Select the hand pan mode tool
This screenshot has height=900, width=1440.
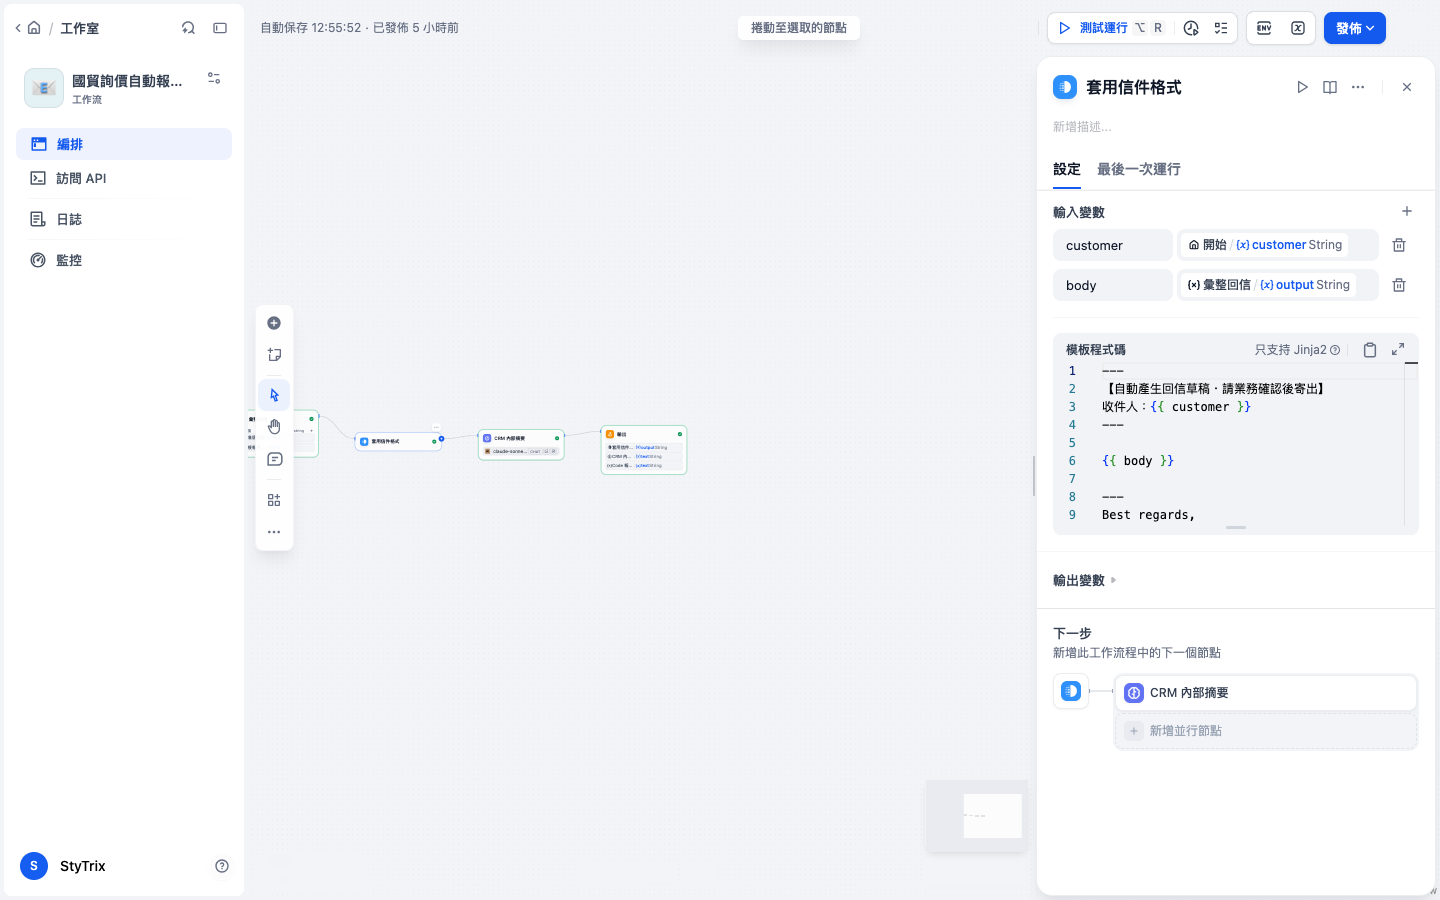(274, 427)
